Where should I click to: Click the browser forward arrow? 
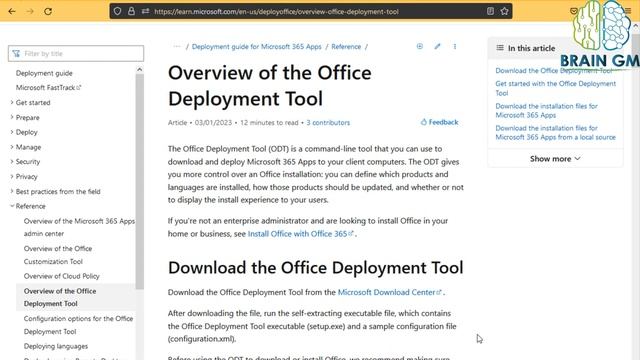(x=30, y=11)
